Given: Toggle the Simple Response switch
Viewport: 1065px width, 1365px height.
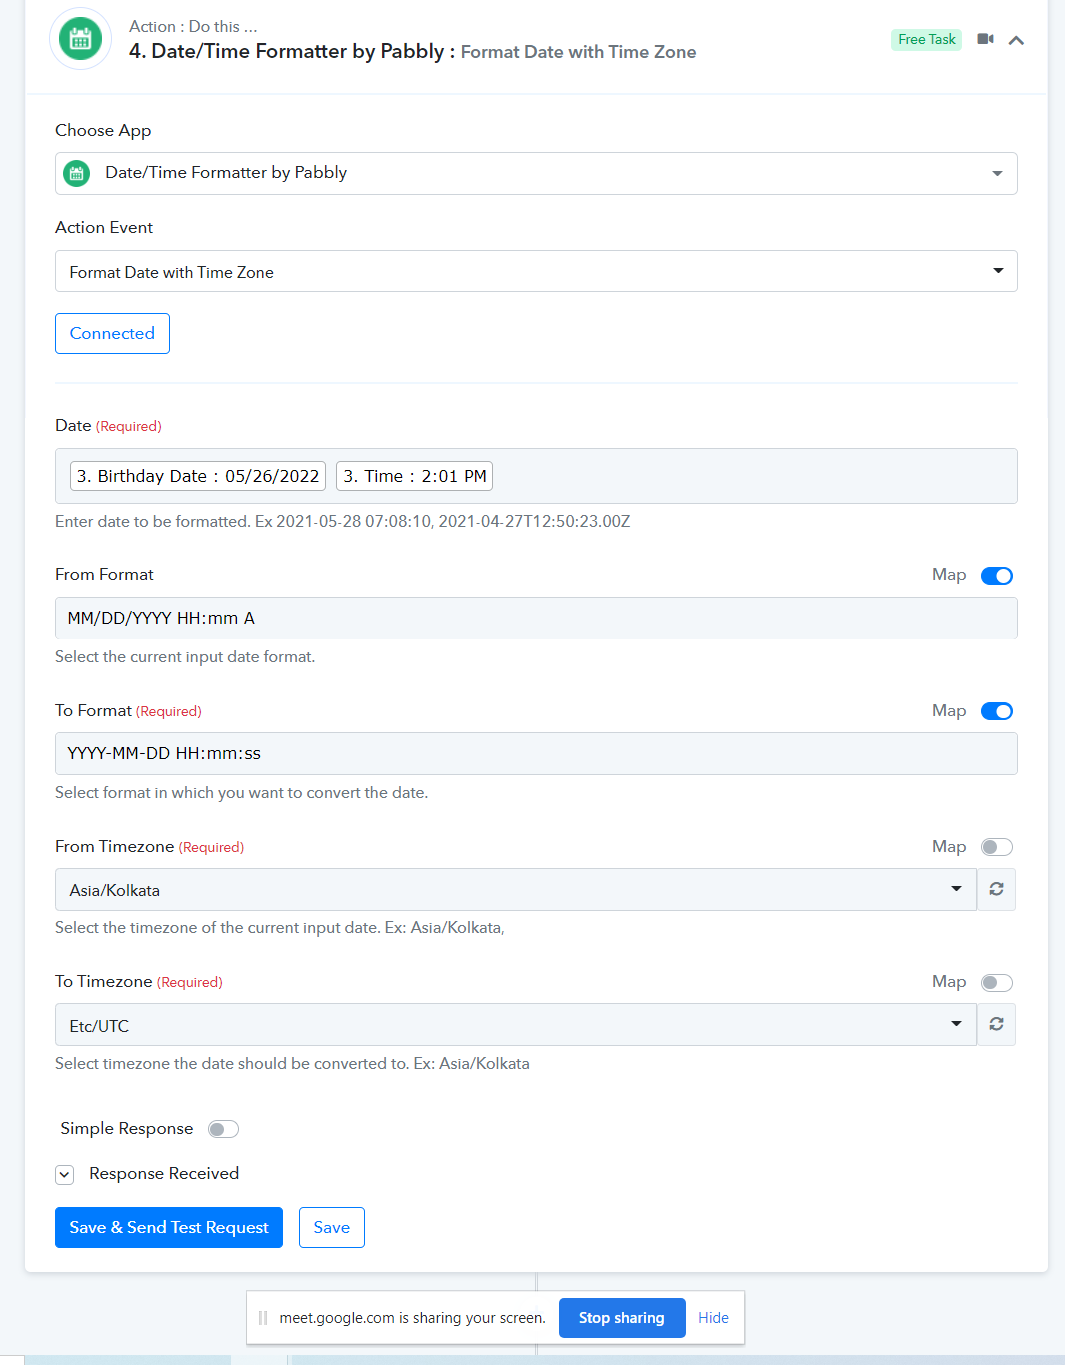Looking at the screenshot, I should click(x=223, y=1129).
